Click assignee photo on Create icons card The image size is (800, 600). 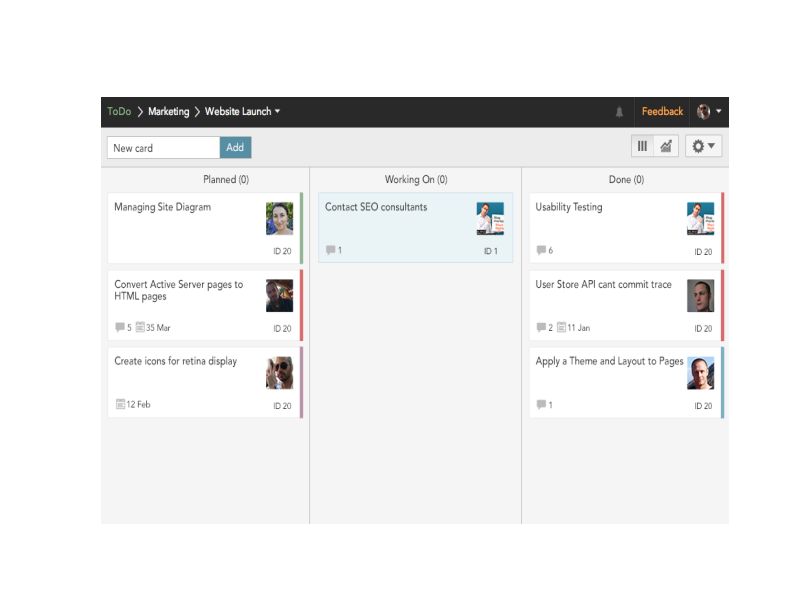pos(280,373)
